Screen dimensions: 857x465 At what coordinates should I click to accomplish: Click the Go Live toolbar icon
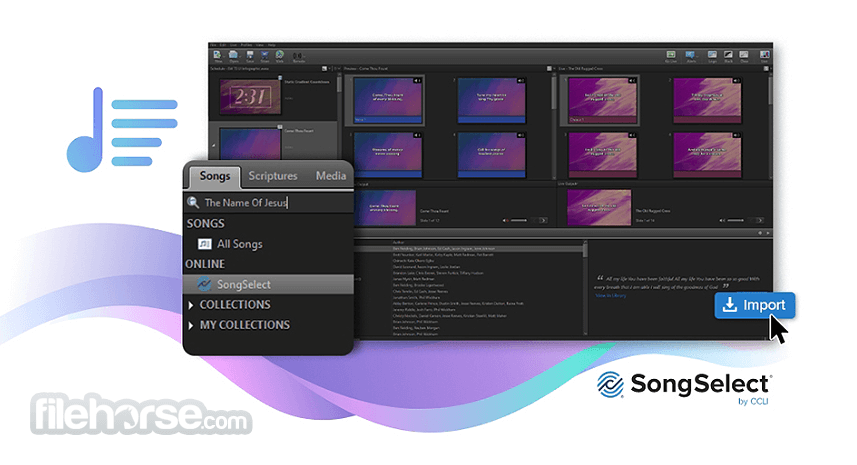(x=671, y=55)
